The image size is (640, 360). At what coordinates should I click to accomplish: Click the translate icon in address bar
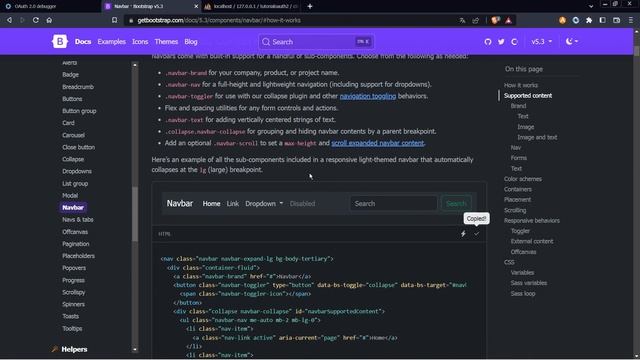pyautogui.click(x=462, y=20)
